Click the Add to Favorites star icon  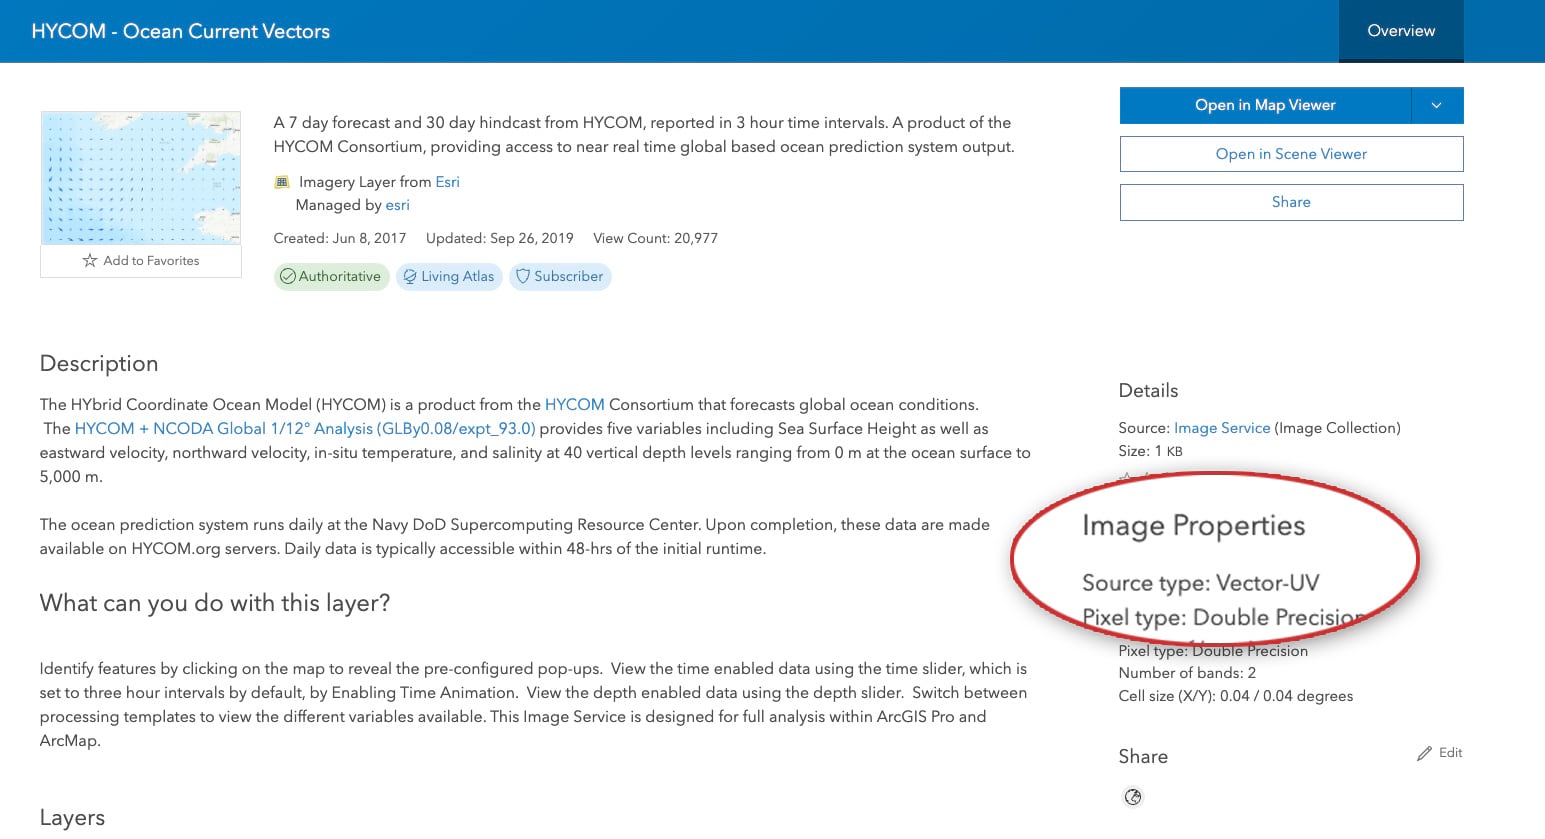(89, 260)
